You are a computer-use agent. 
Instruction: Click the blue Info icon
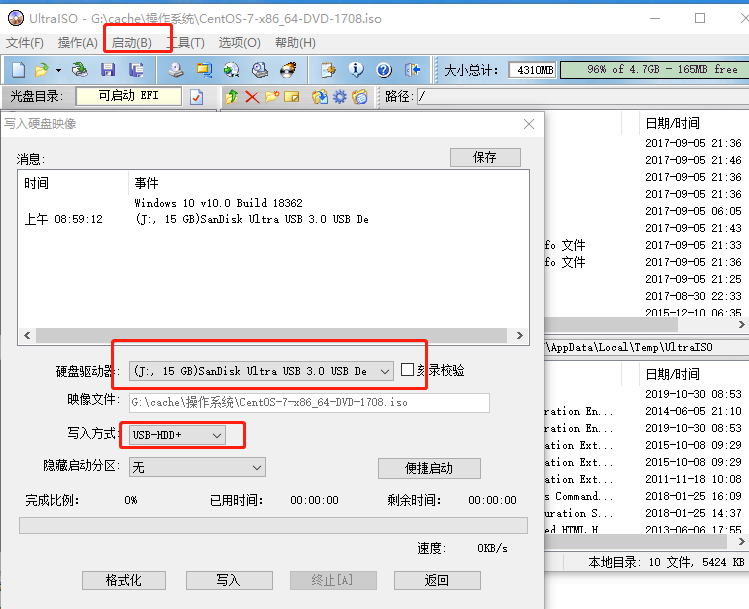tap(356, 70)
